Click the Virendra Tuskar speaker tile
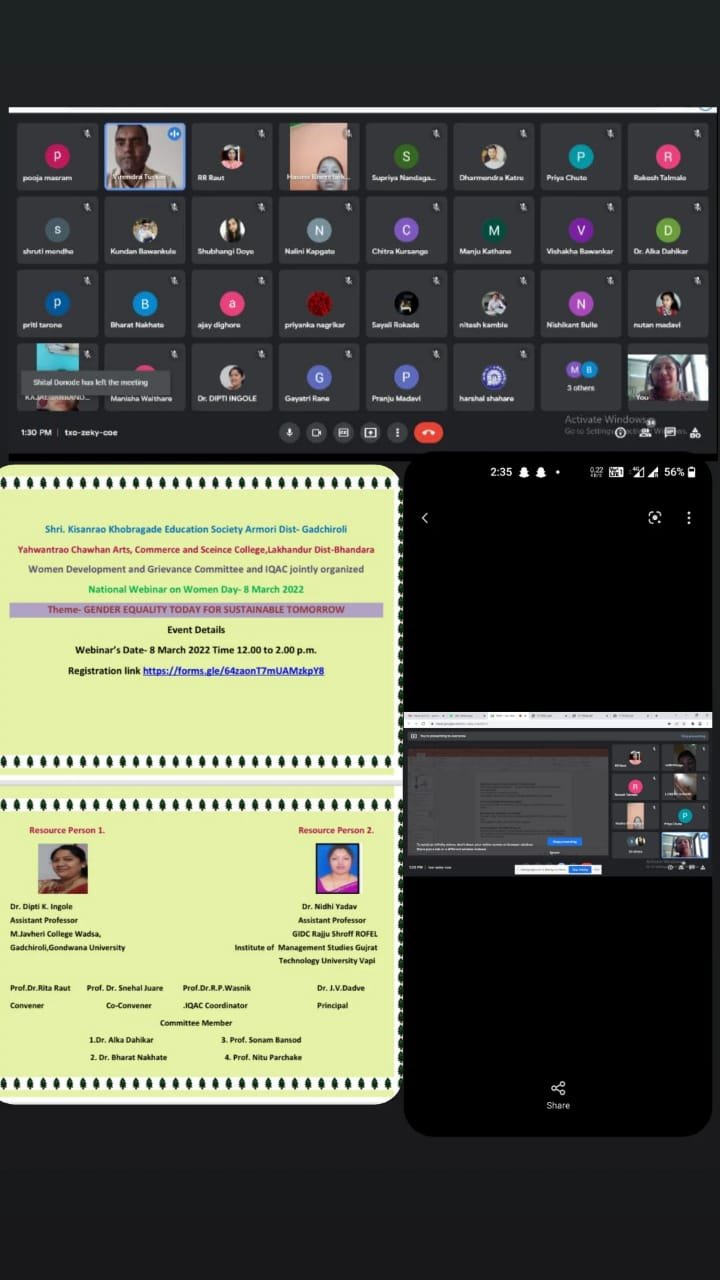This screenshot has width=720, height=1280. pos(145,156)
